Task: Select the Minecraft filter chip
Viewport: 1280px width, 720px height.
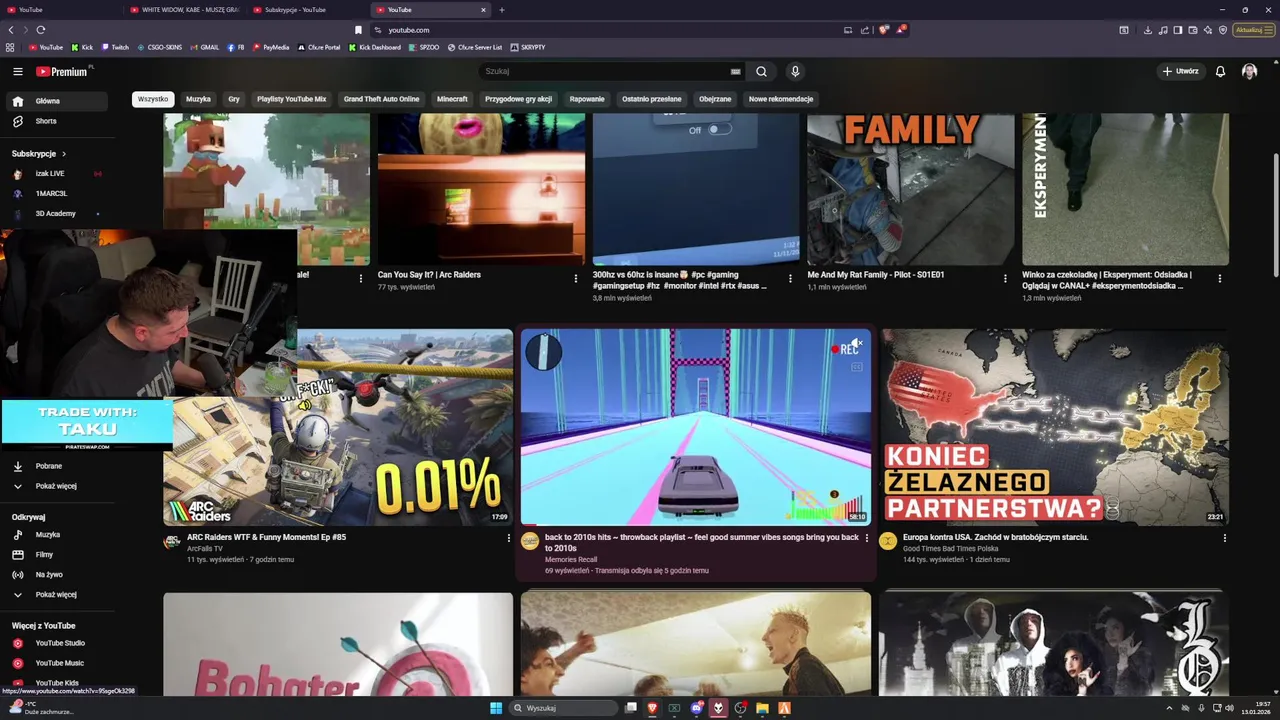Action: click(452, 99)
